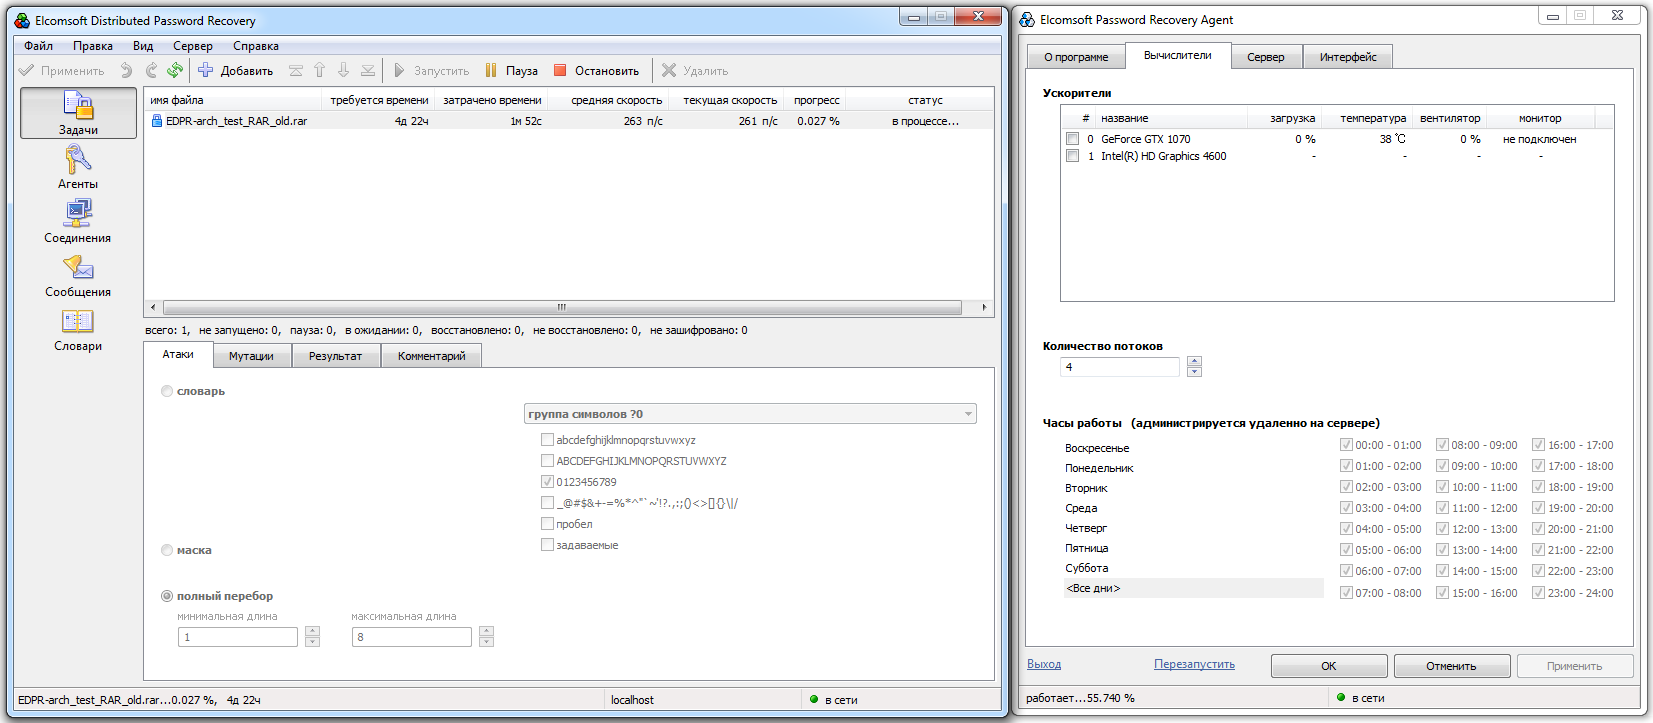Open the Сообщения section in the sidebar
1653x723 pixels.
point(78,275)
